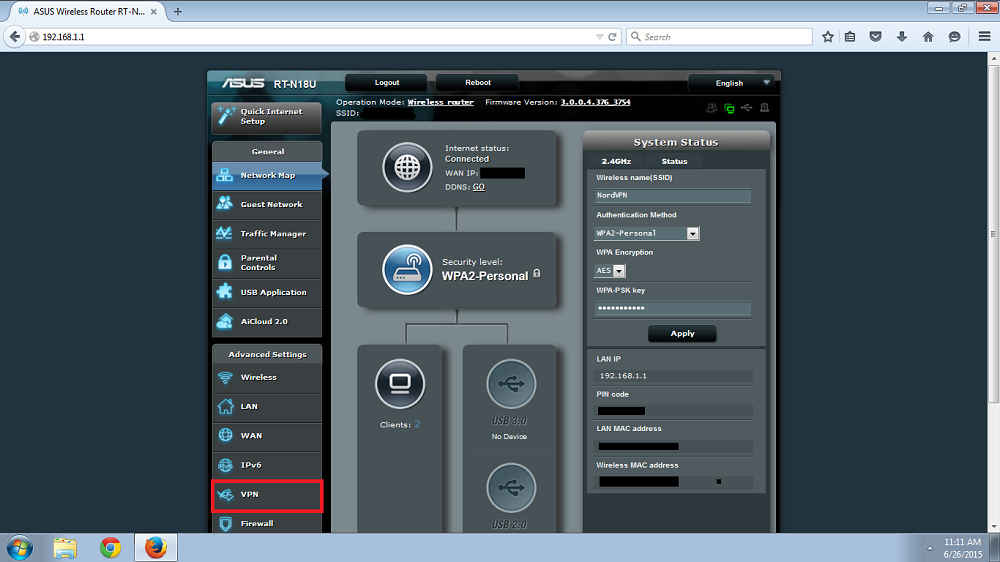
Task: Click the Firefox home icon
Action: click(928, 37)
